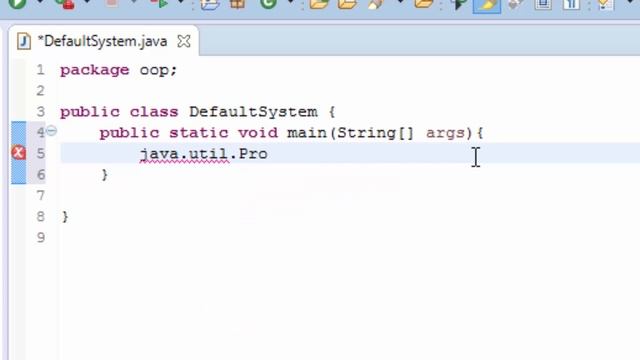640x360 pixels.
Task: Click line number 2 in the gutter
Action: 40,91
